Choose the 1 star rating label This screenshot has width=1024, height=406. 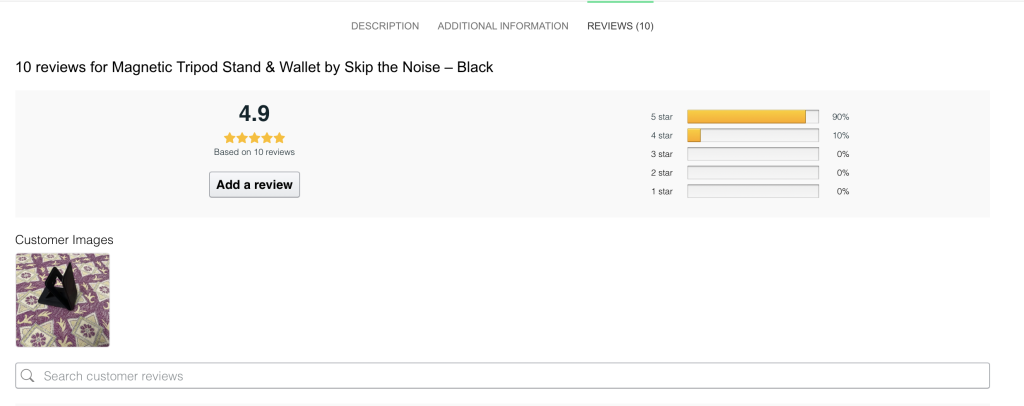(x=661, y=191)
